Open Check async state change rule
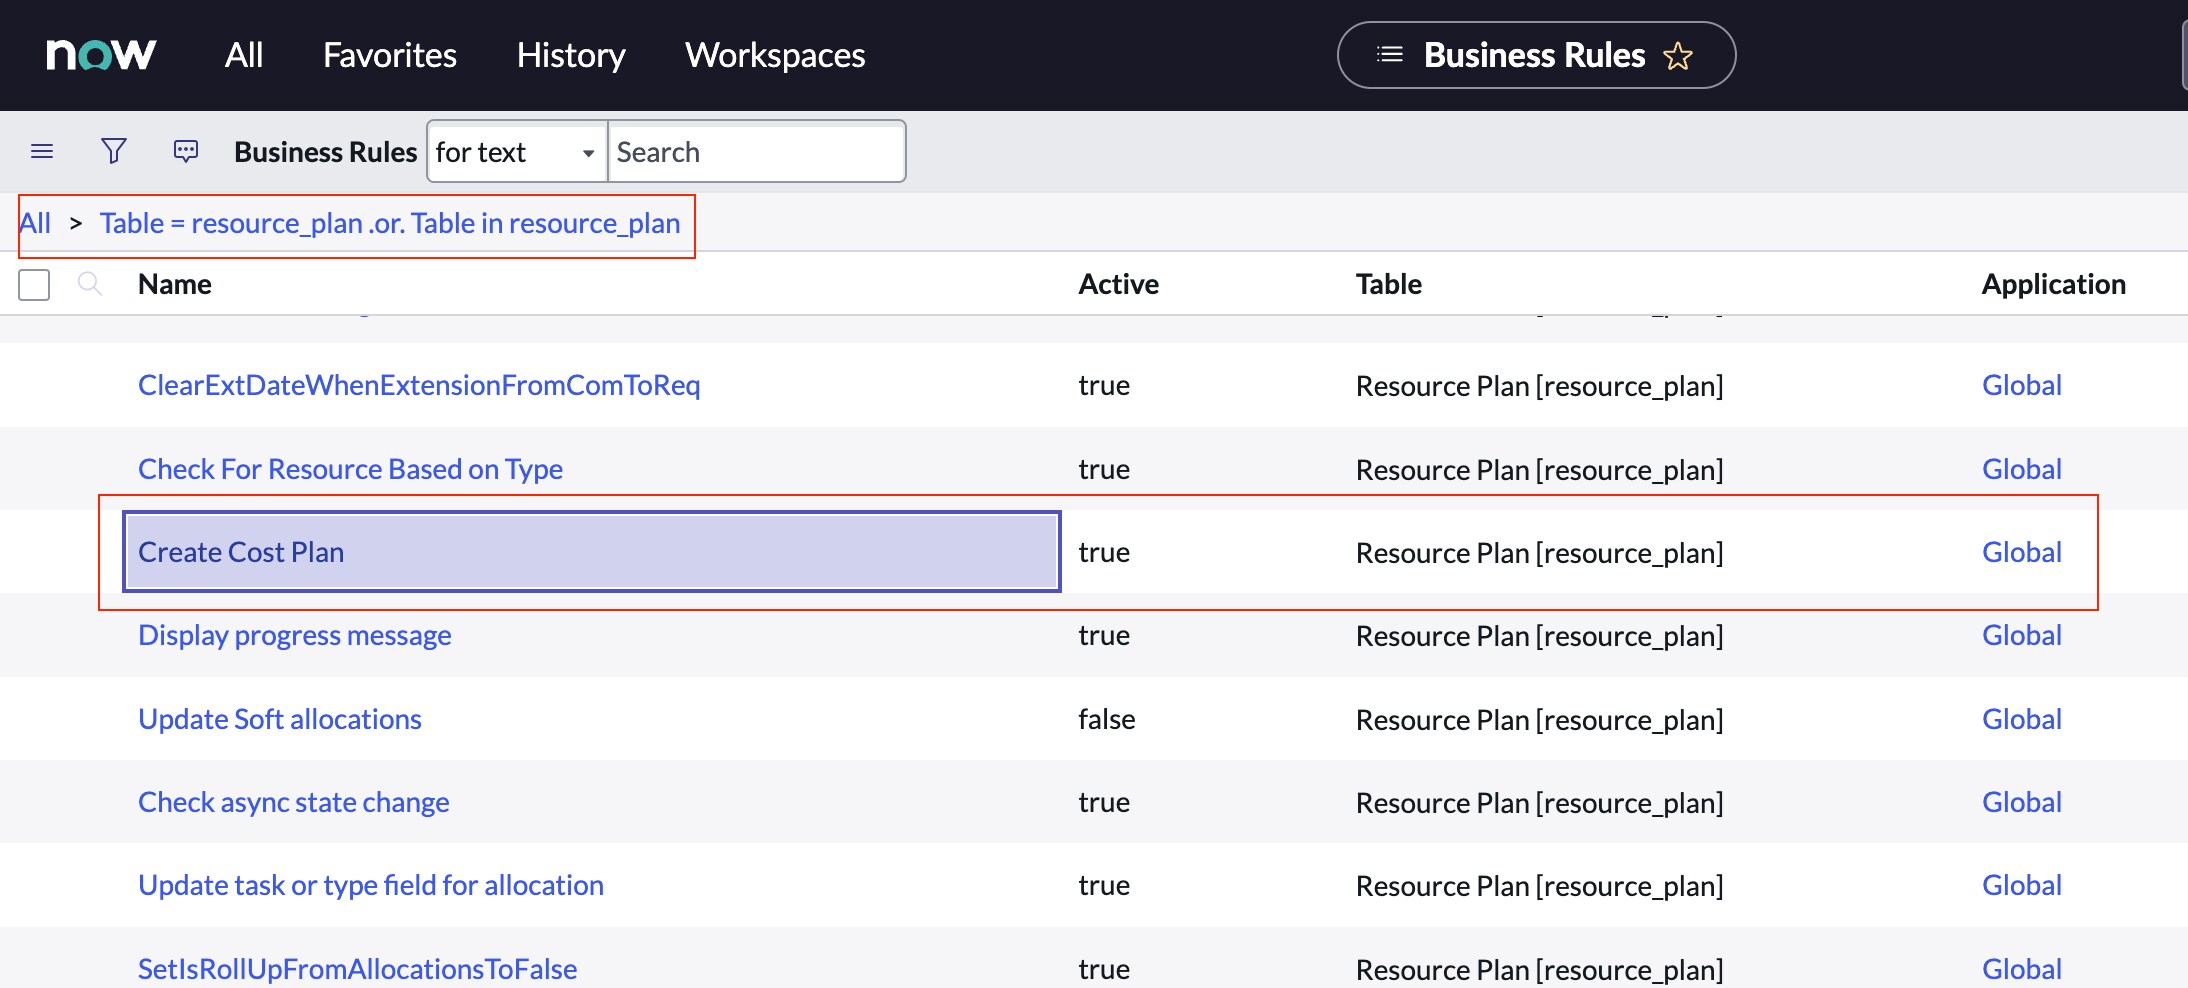This screenshot has width=2188, height=988. click(x=294, y=802)
